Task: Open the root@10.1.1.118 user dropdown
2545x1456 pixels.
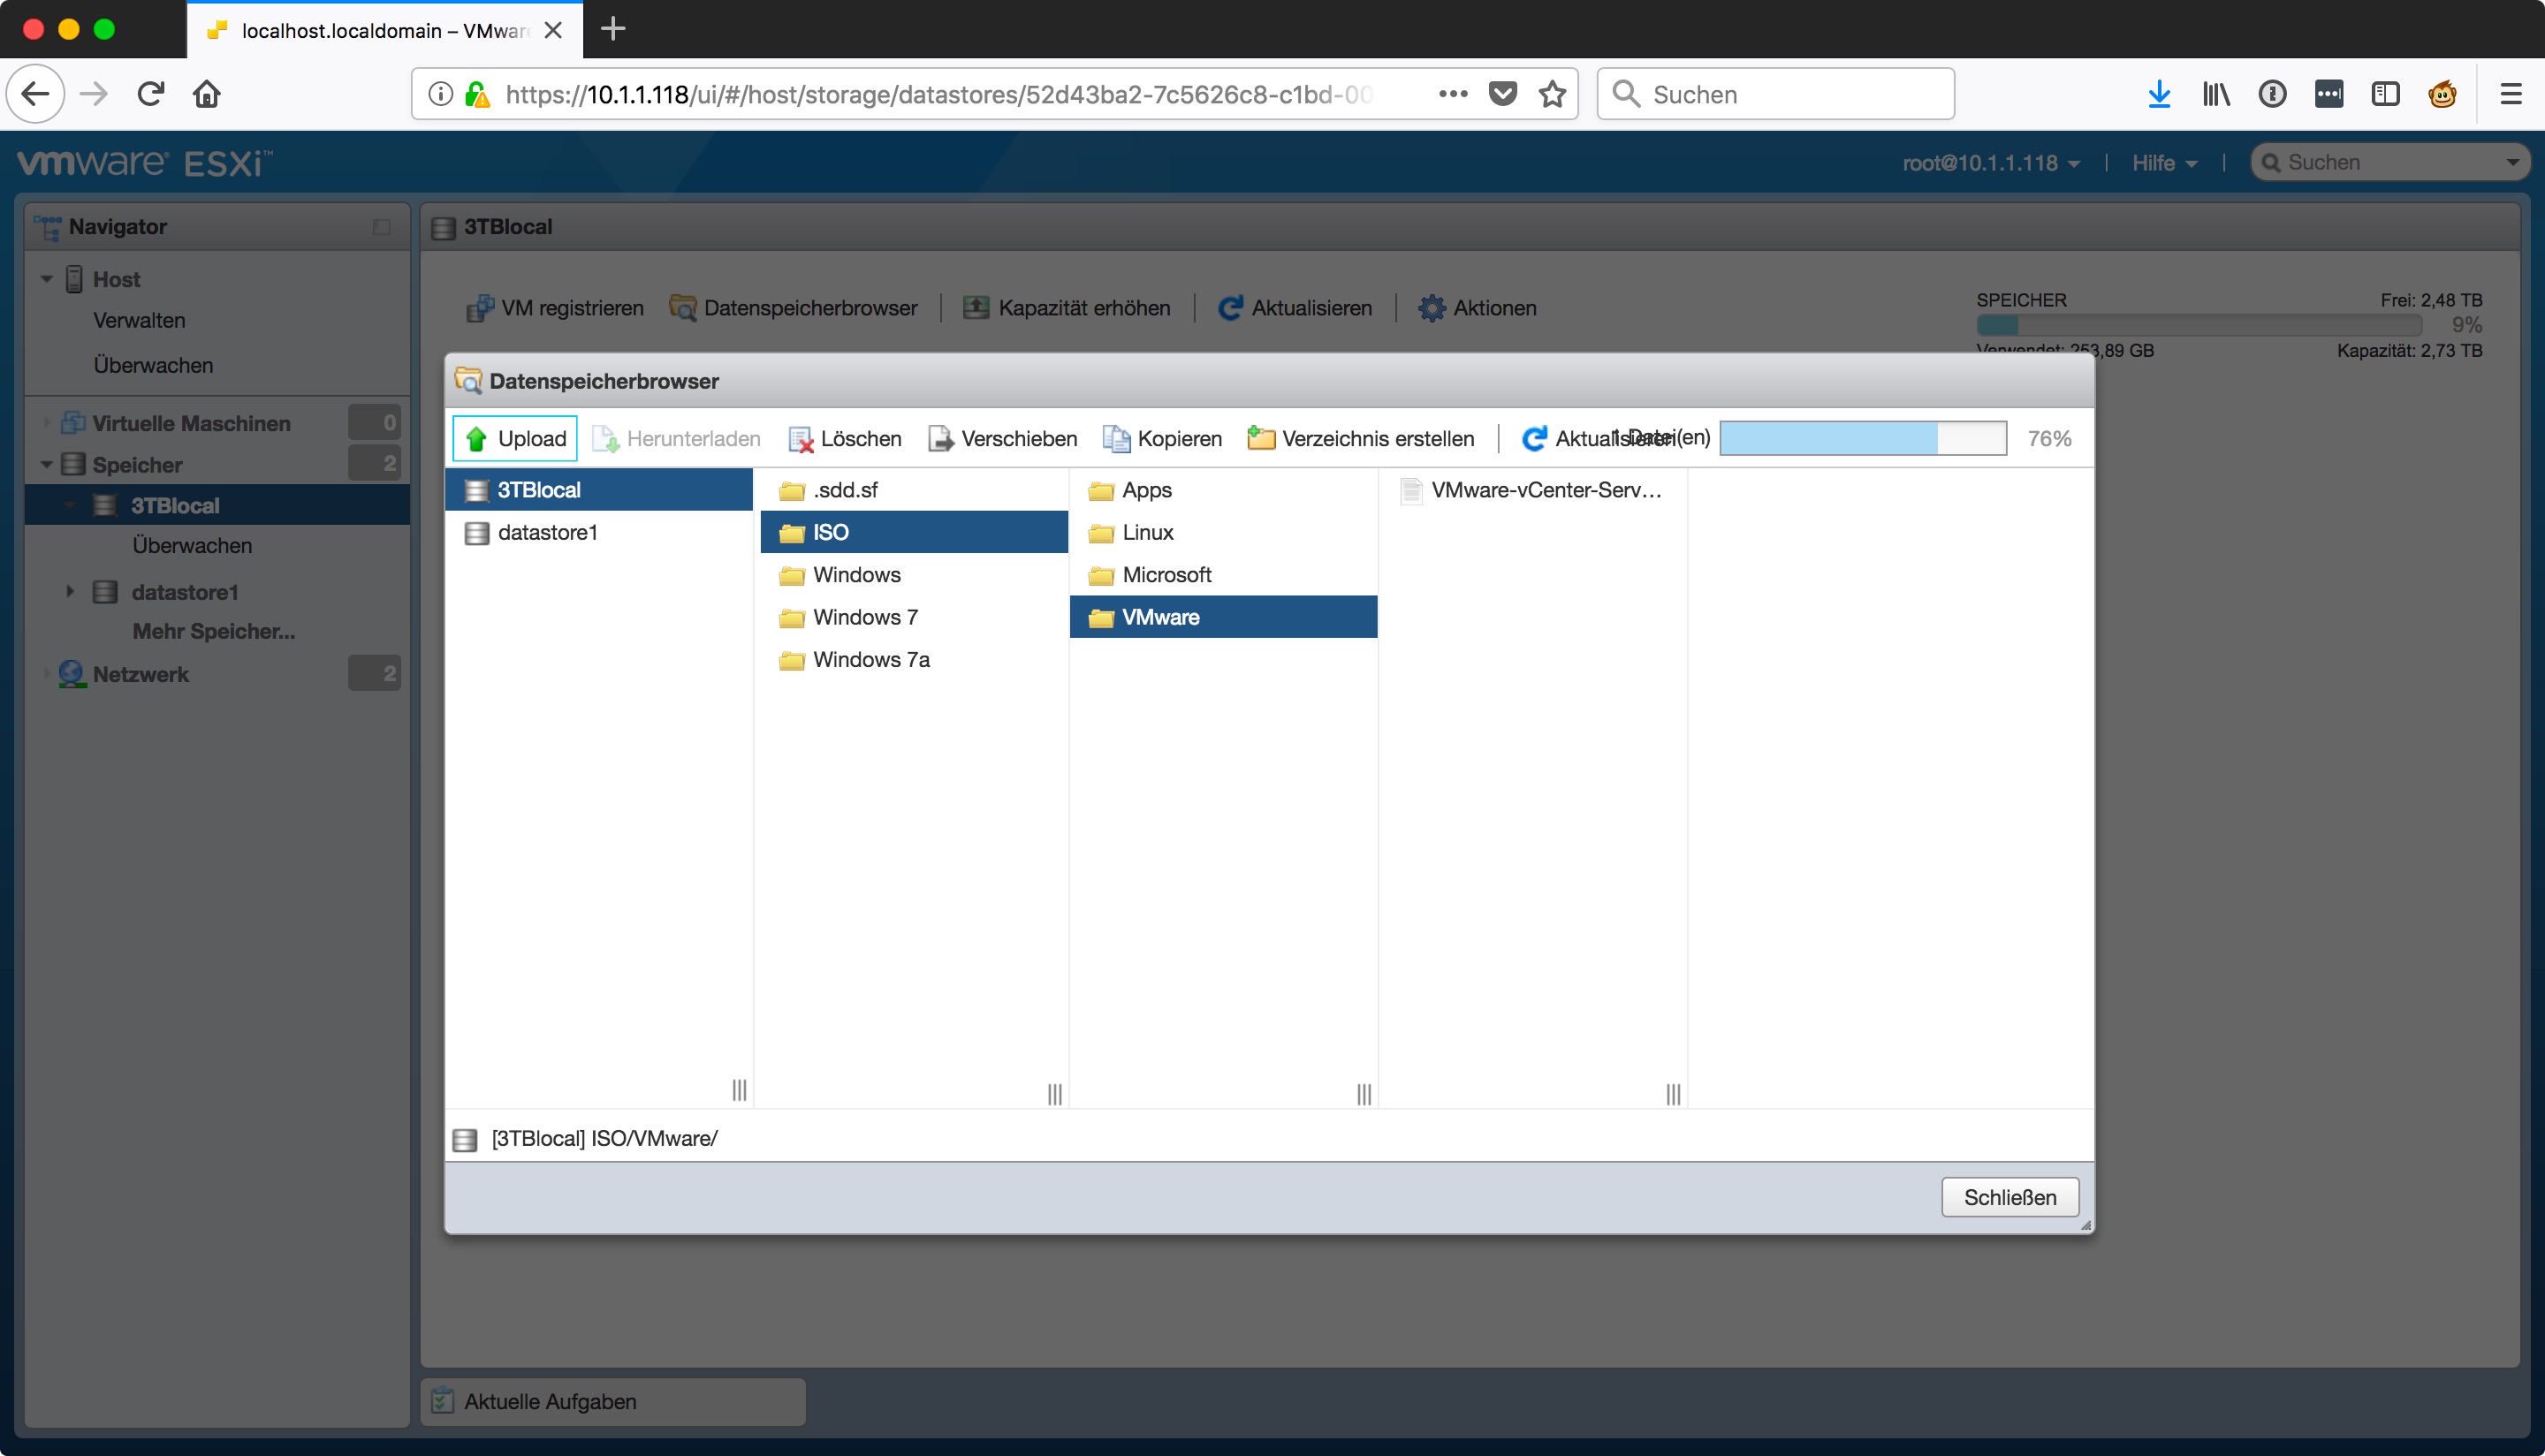Action: [1990, 163]
